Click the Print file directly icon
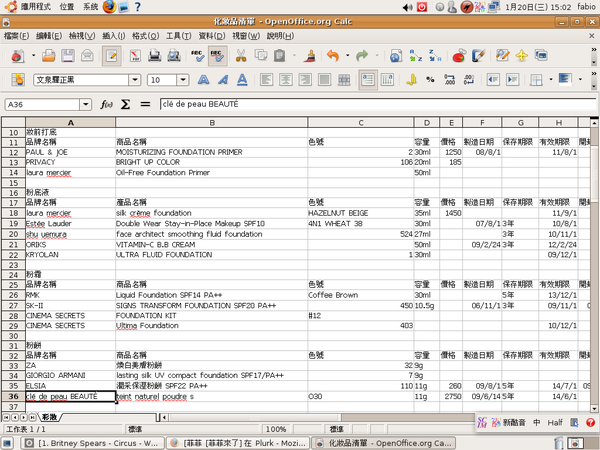Image resolution: width=600 pixels, height=450 pixels. tap(155, 56)
